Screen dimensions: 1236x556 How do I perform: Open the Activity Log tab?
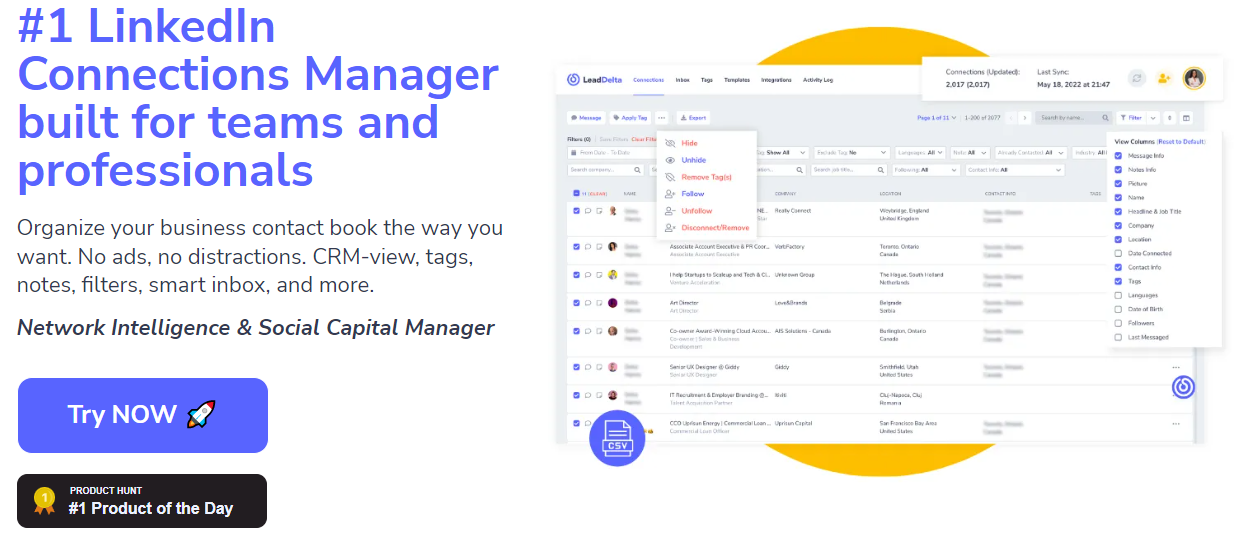[x=818, y=80]
